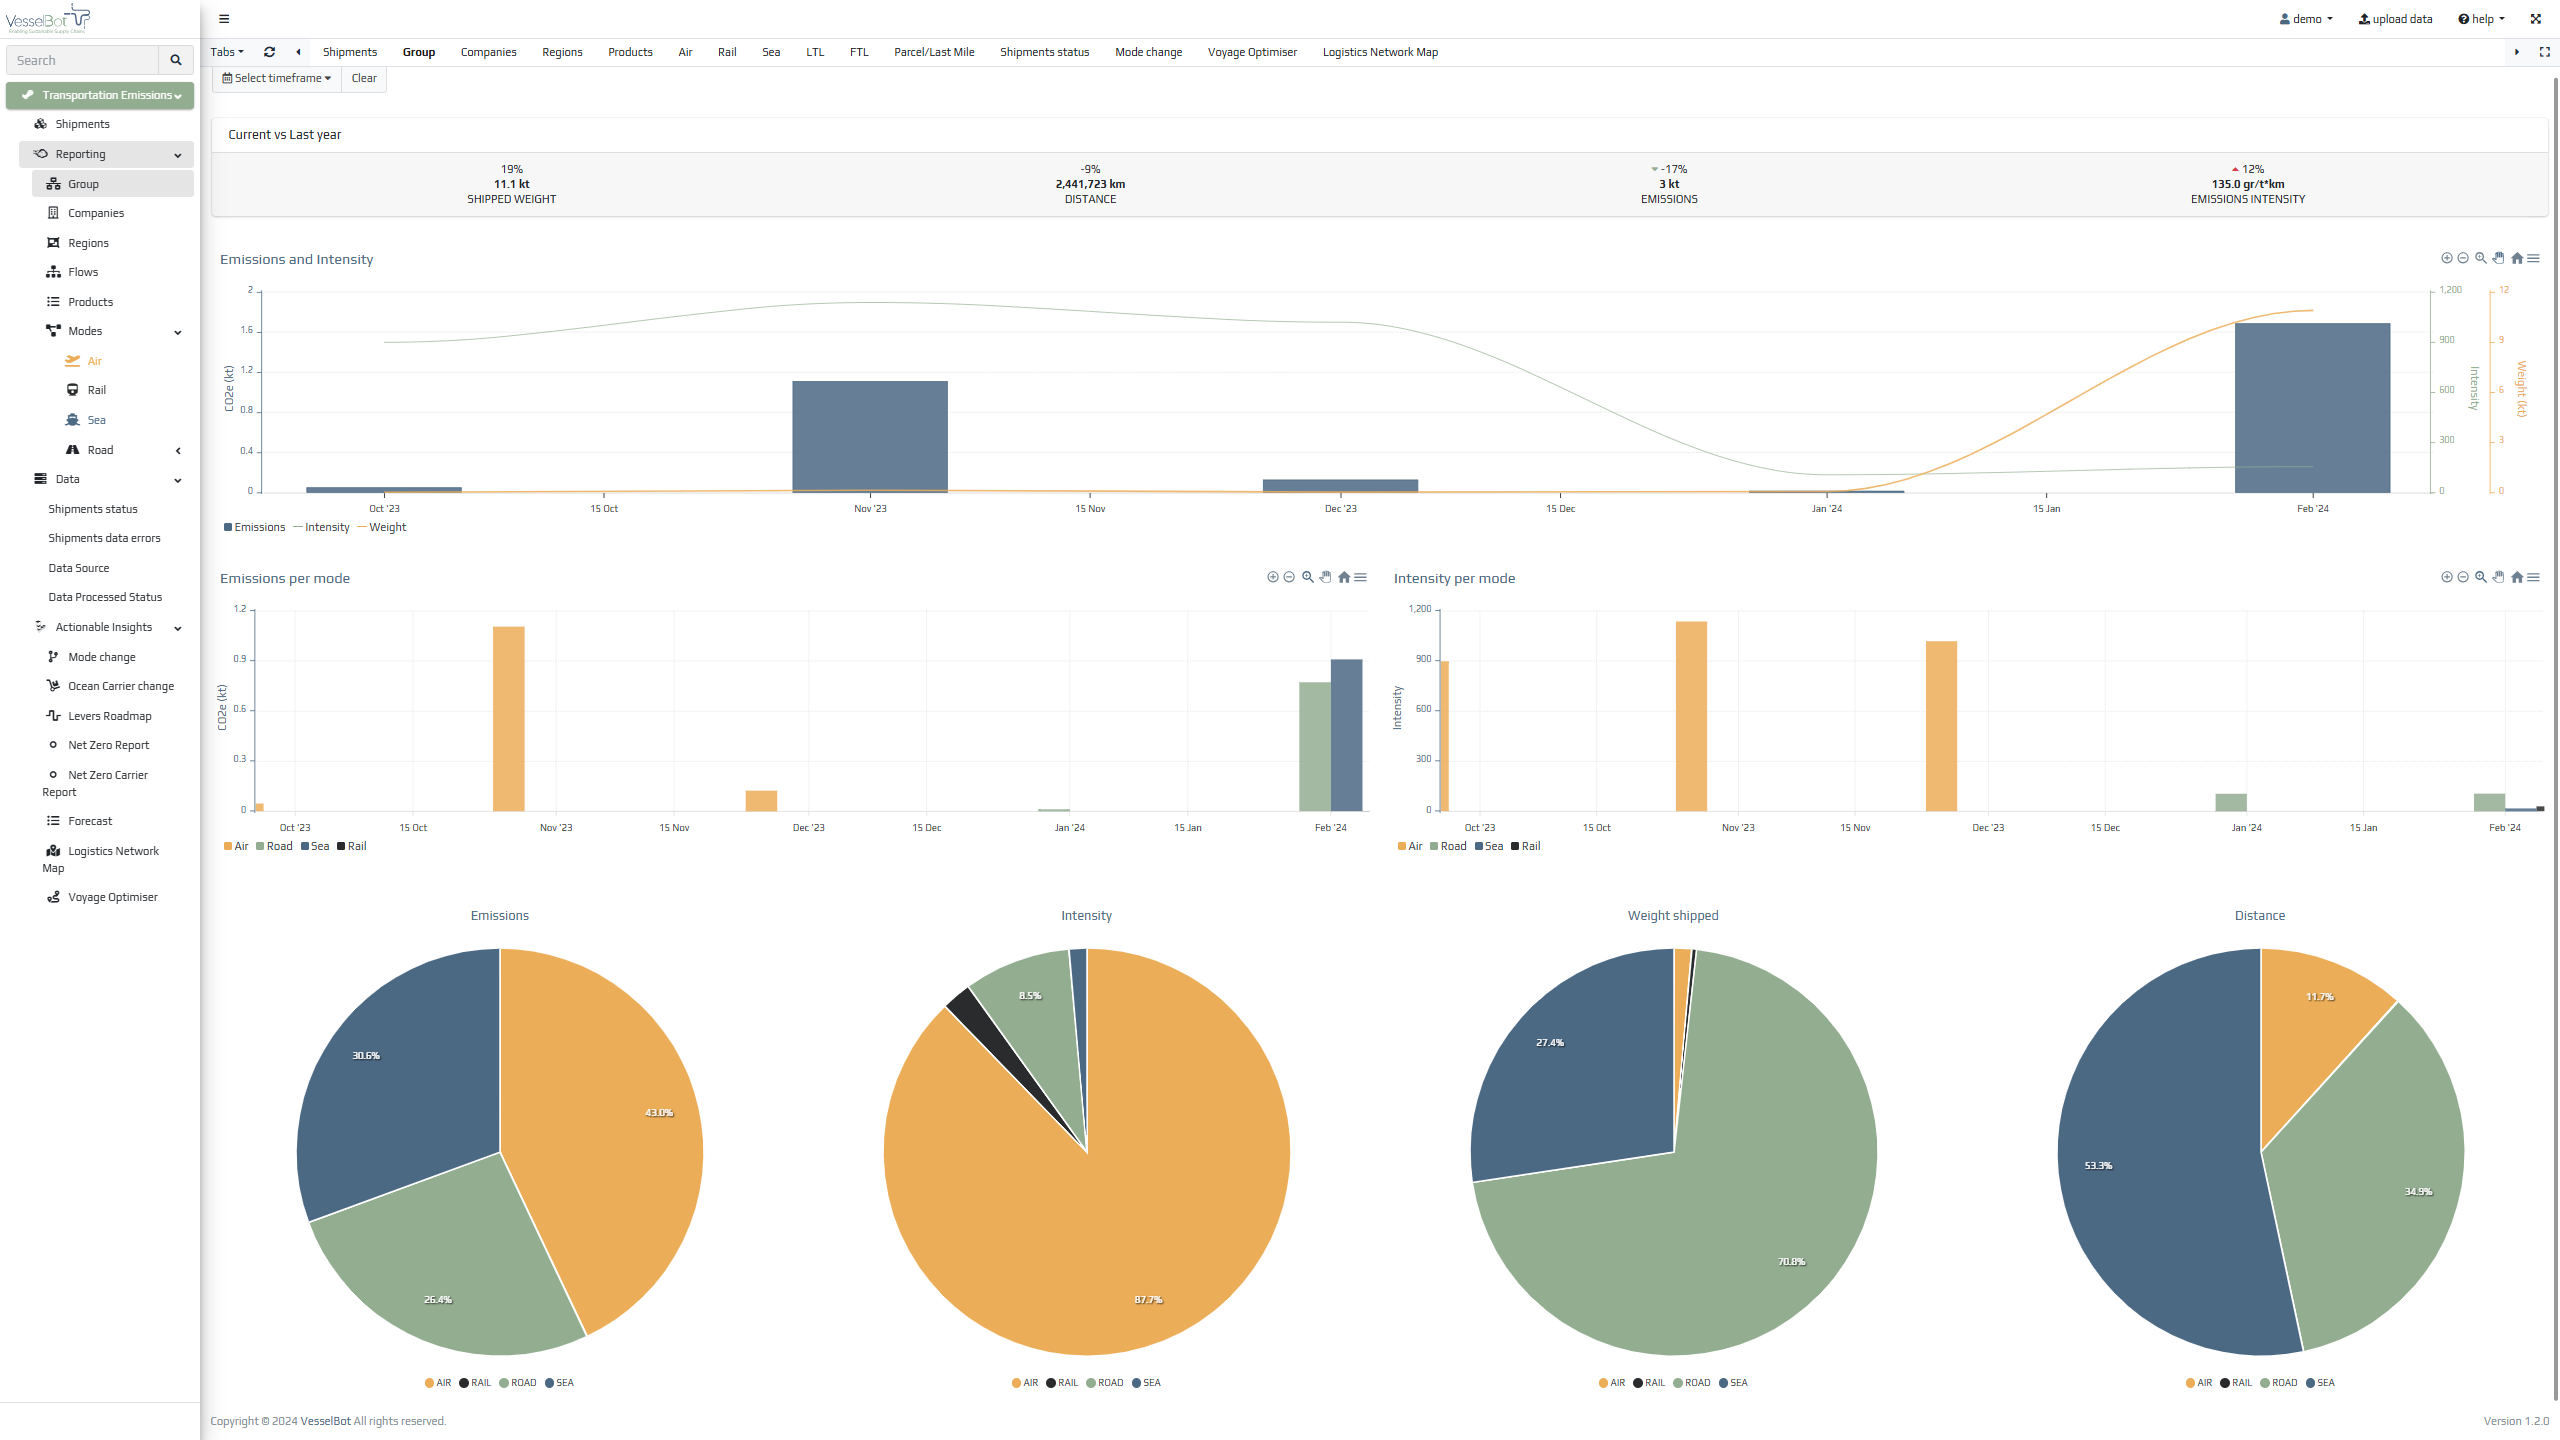2560x1440 pixels.
Task: Click the orange AIR slice in Emissions pie
Action: pos(600,1120)
